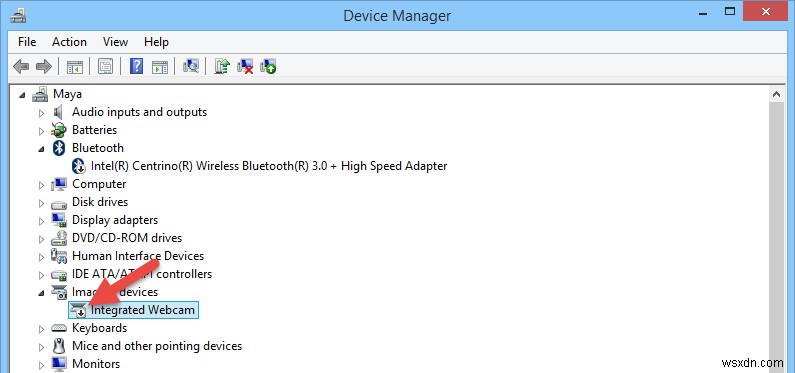The width and height of the screenshot is (795, 373).
Task: Click the Mice and other pointing devices icon
Action: coord(59,346)
